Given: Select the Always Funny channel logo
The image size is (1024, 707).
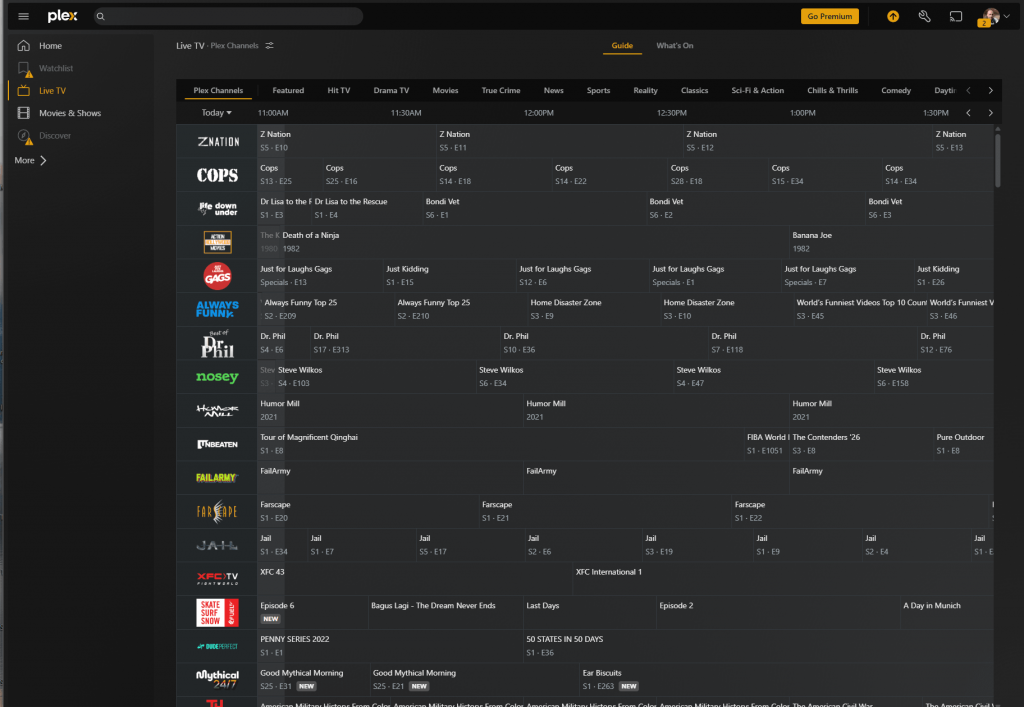Looking at the screenshot, I should [217, 309].
